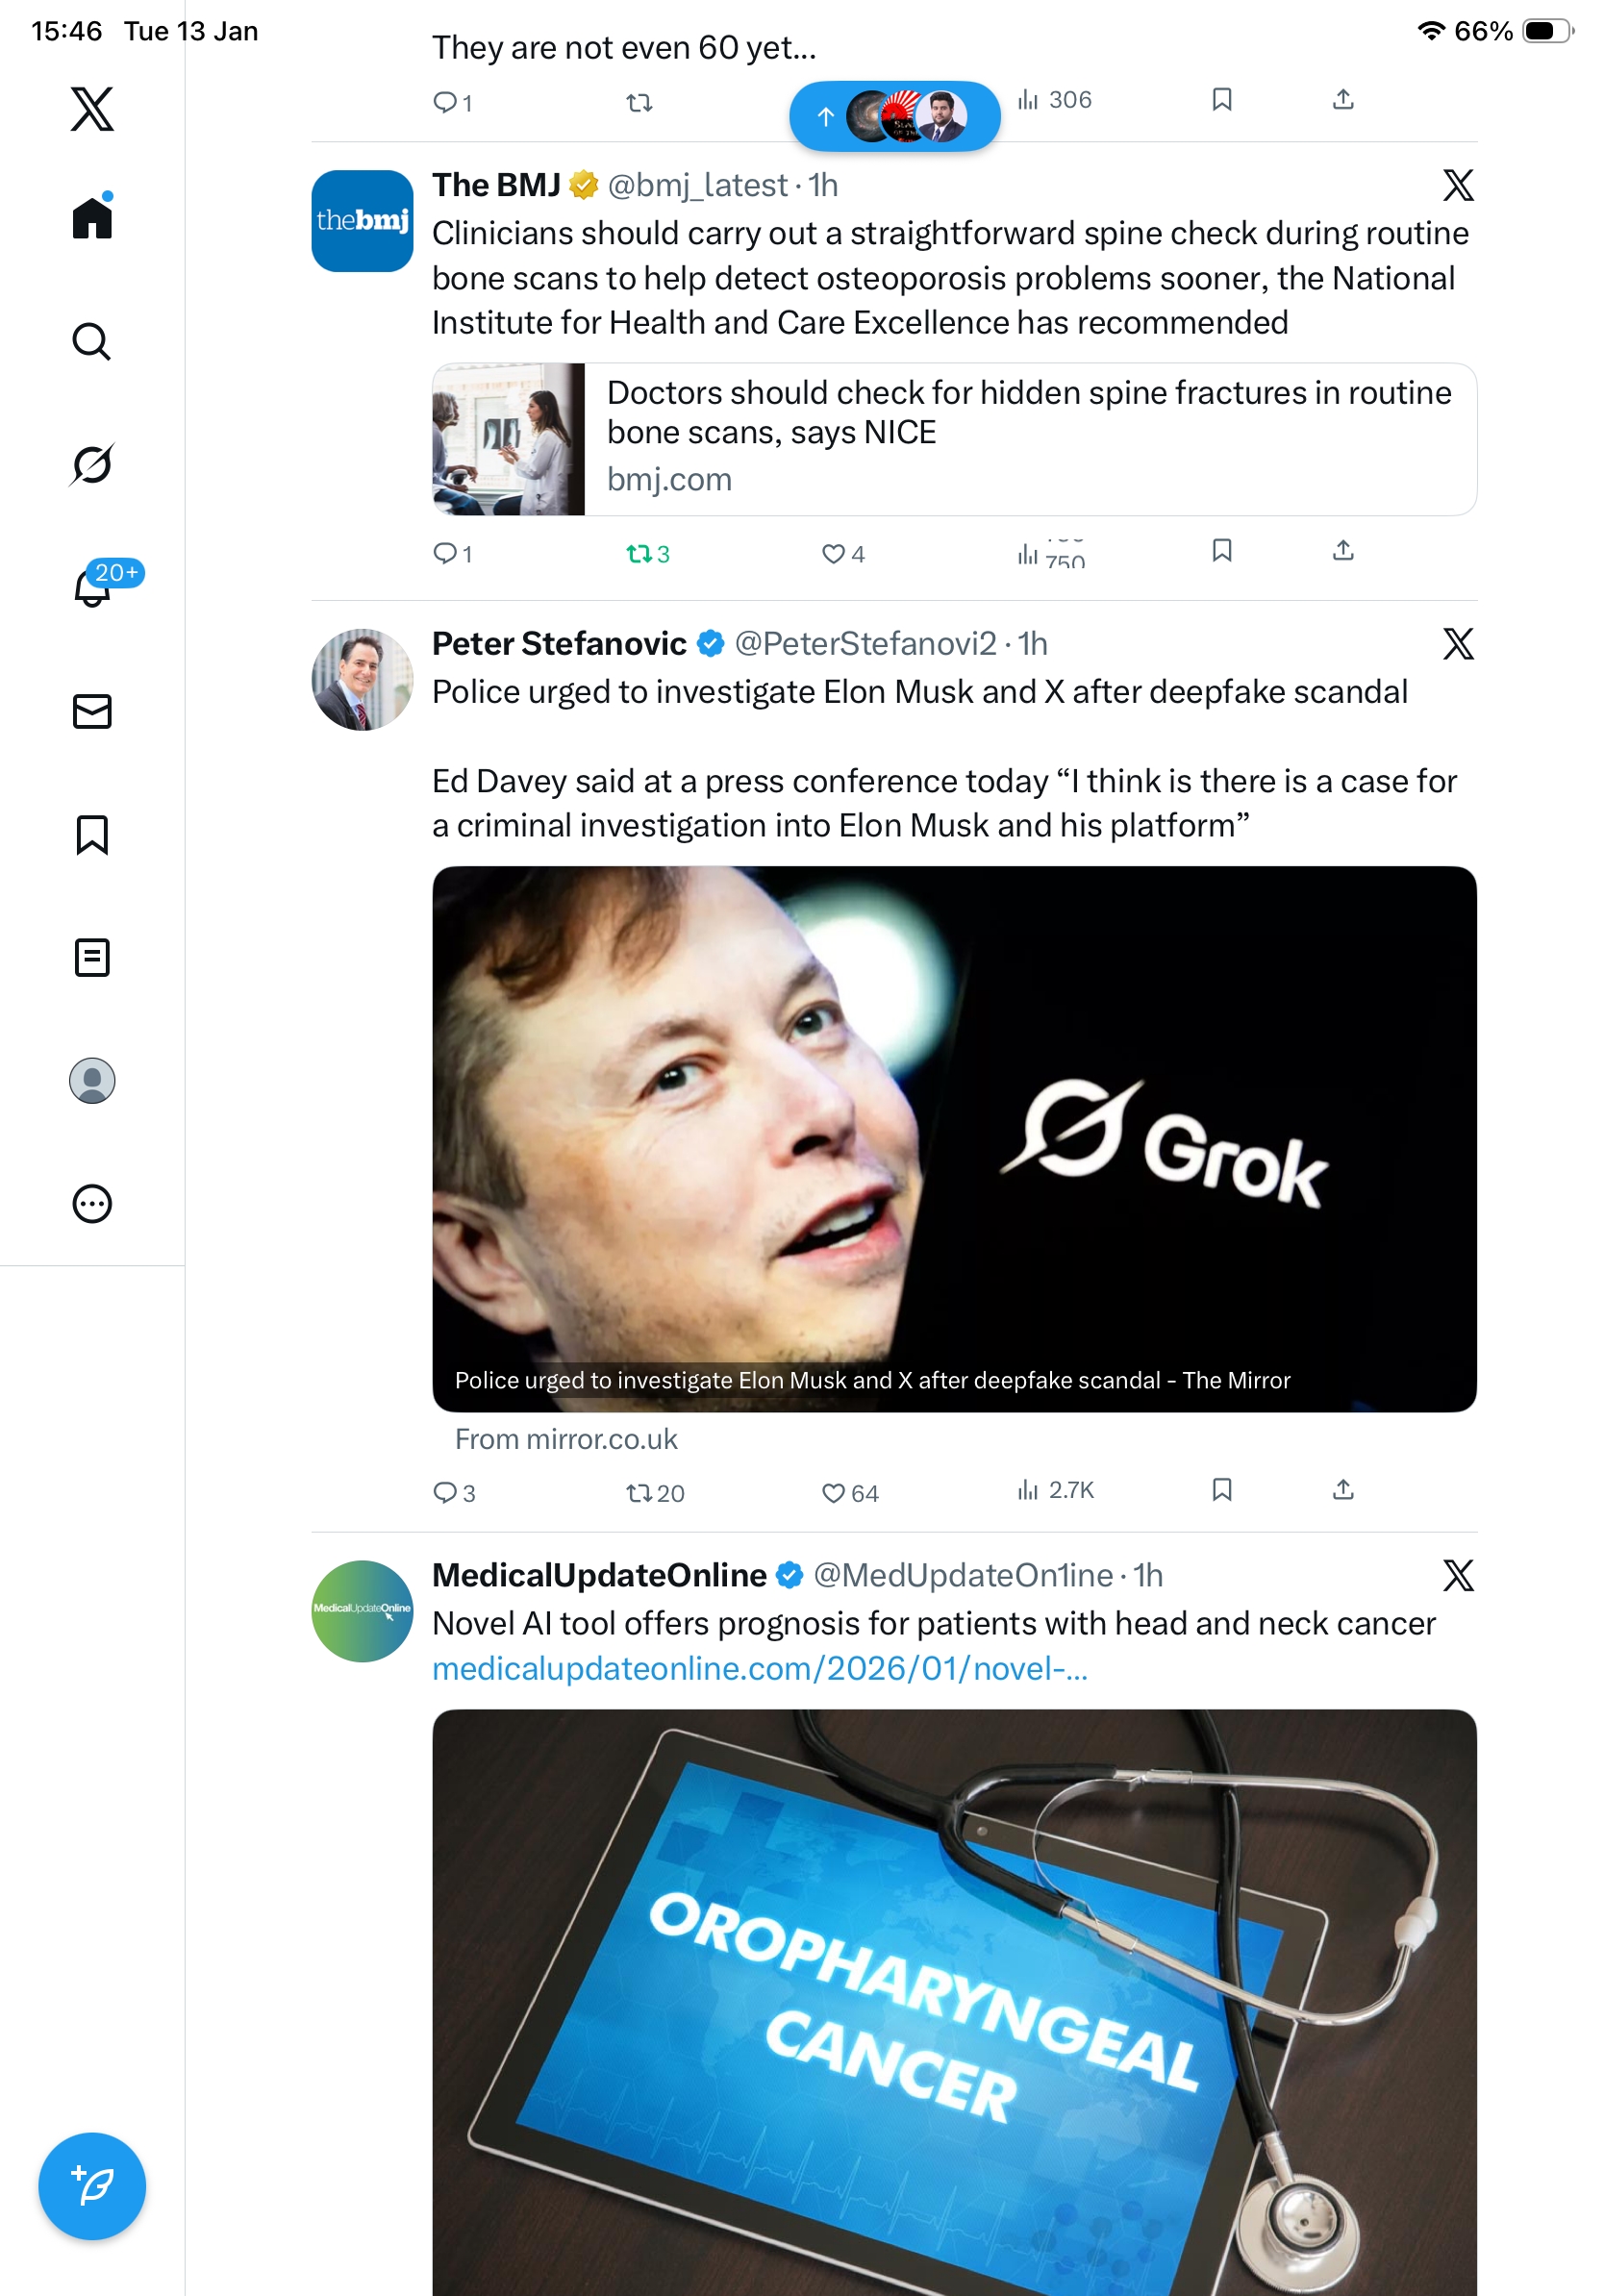Screen dimensions: 1604x2296
Task: Open BMJ spine fractures article card
Action: 953,439
